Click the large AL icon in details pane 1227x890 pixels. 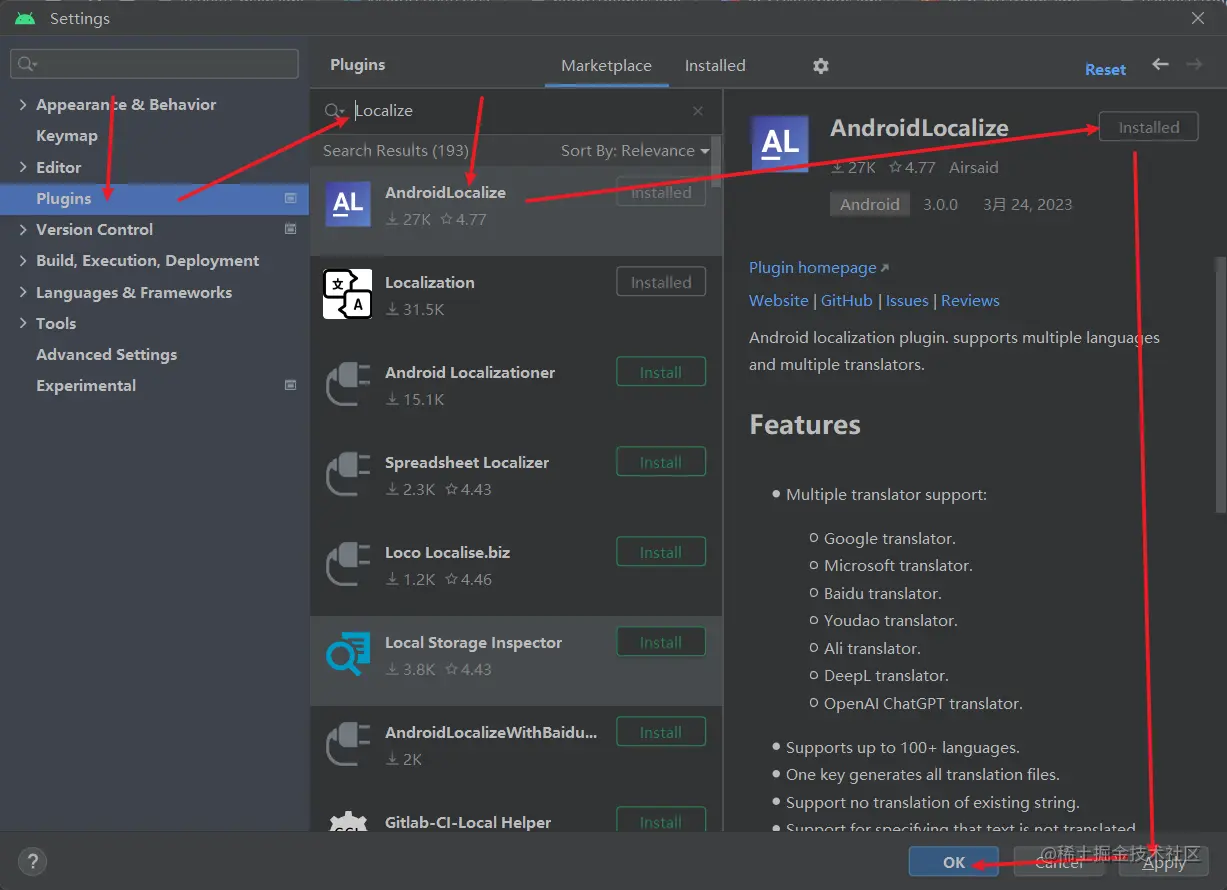coord(780,144)
